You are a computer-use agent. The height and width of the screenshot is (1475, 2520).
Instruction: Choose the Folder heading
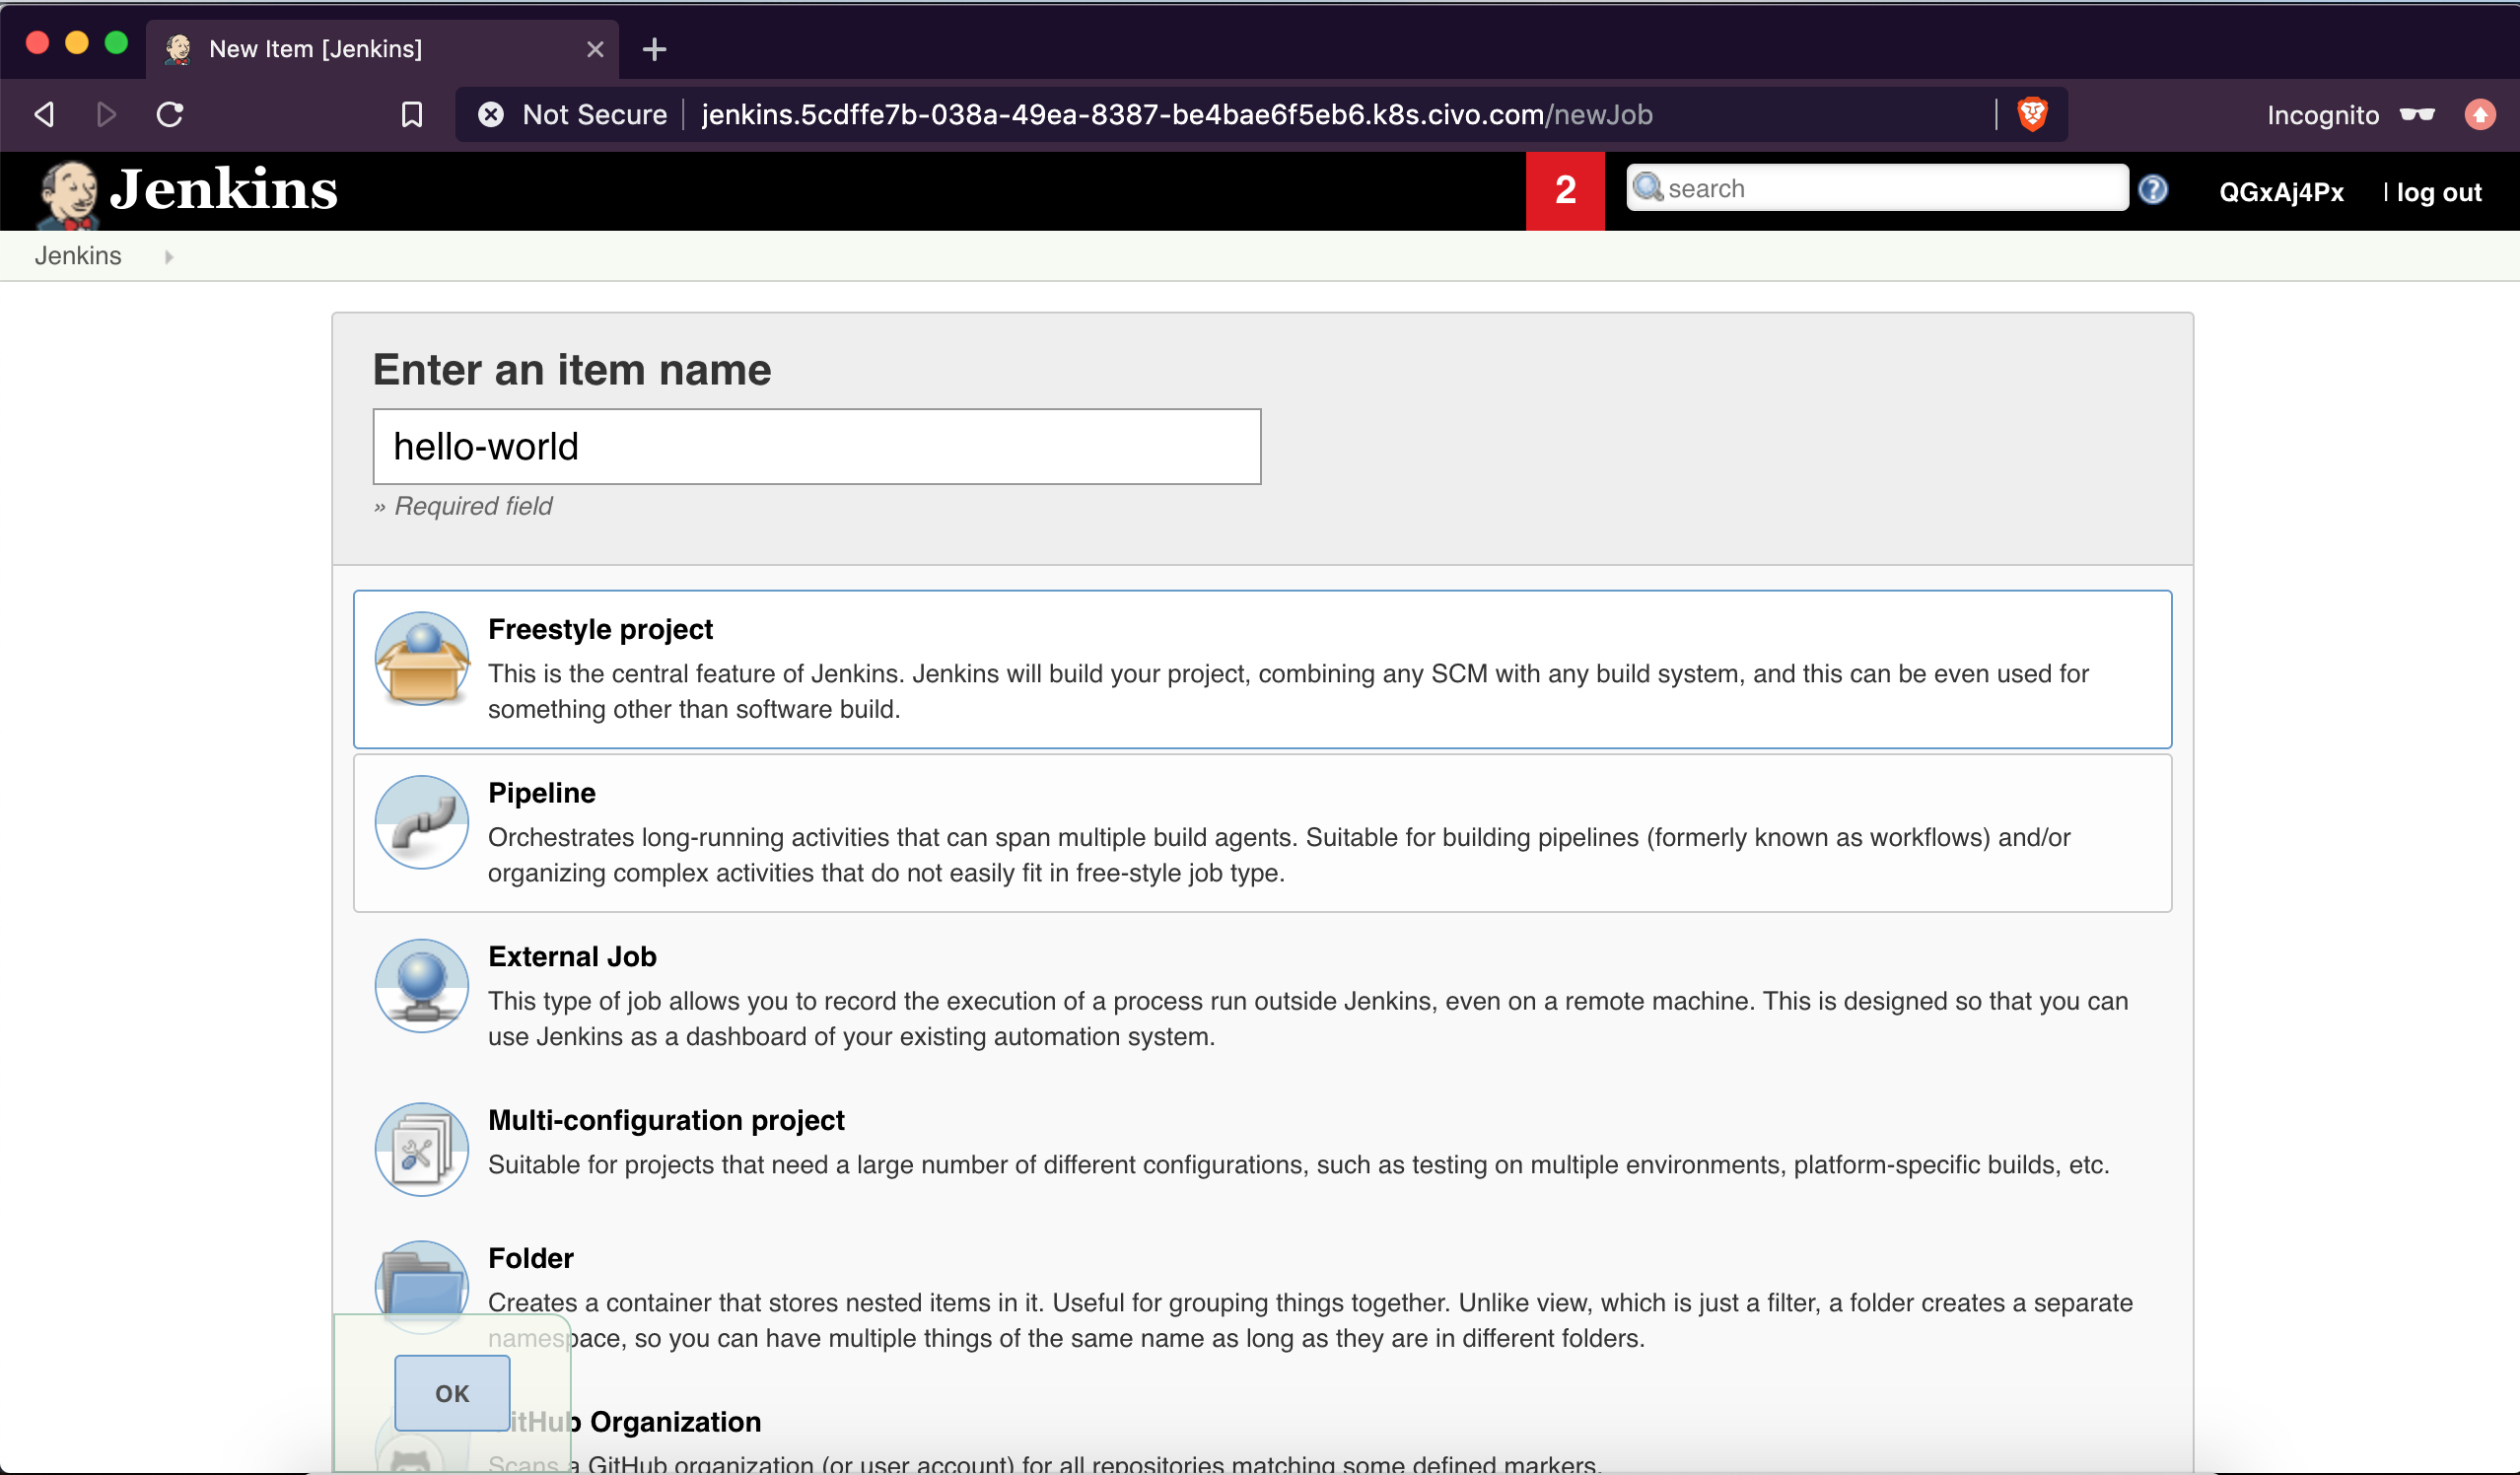click(x=530, y=1258)
